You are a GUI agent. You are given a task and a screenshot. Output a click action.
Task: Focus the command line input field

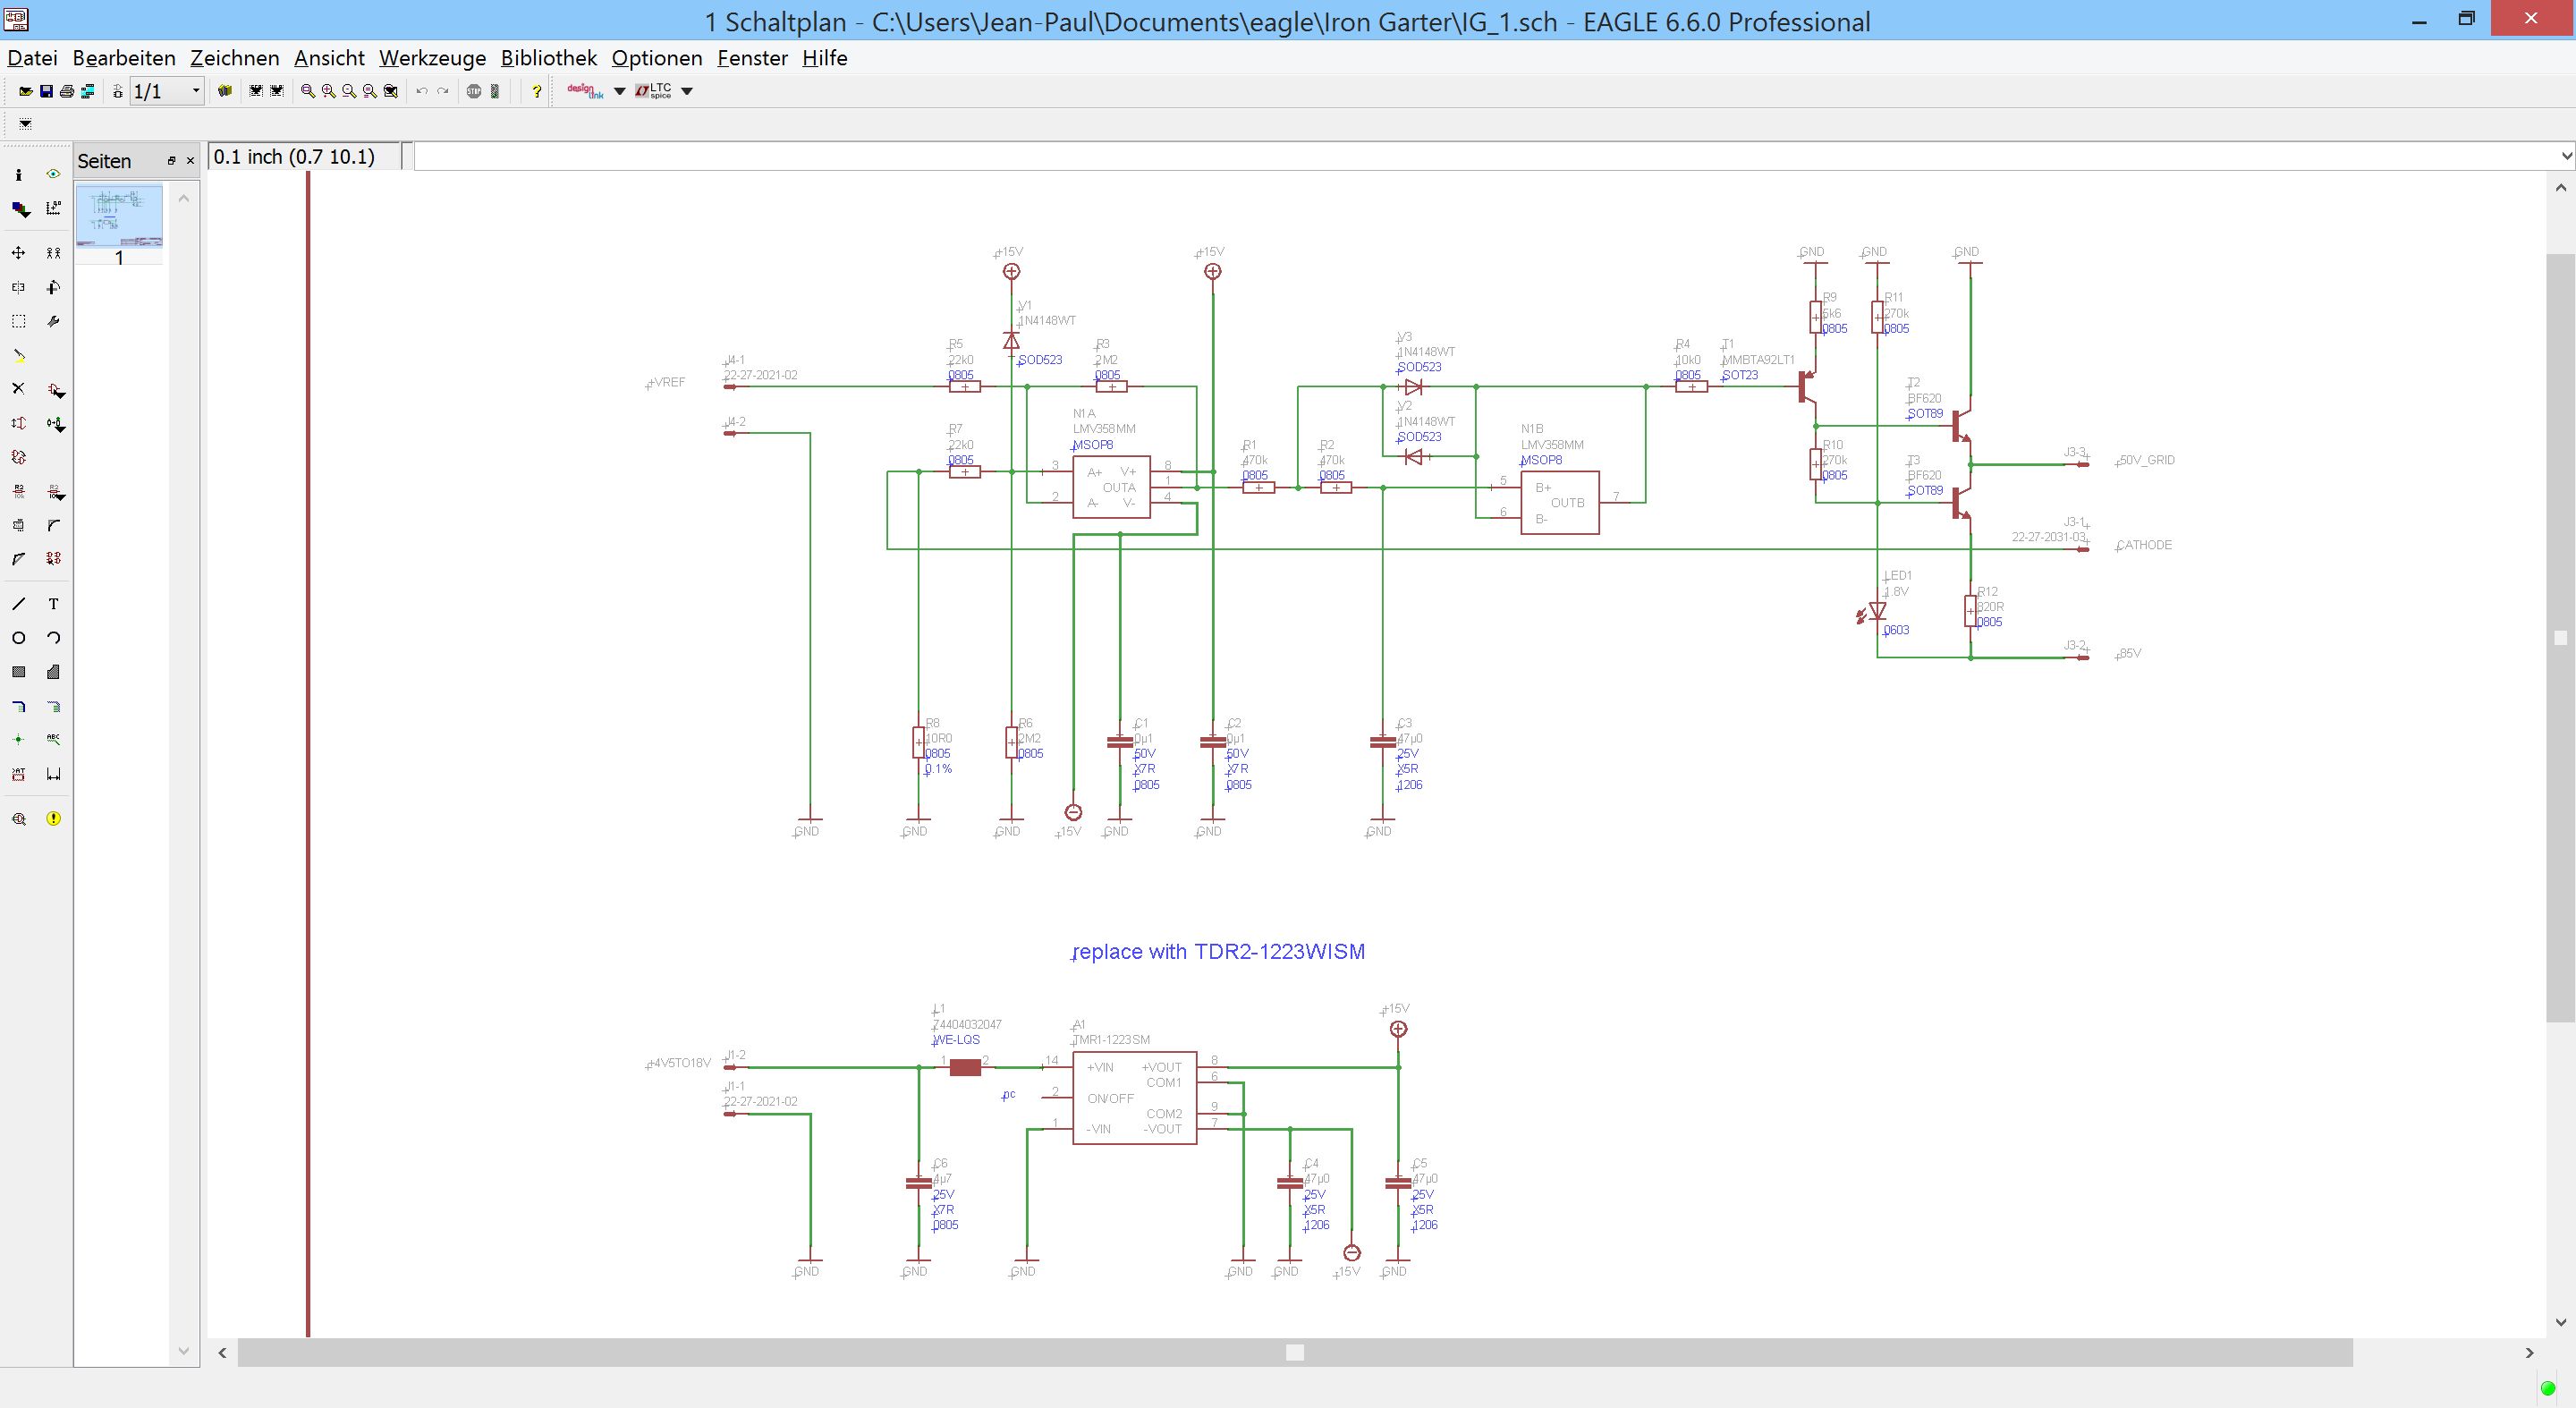pyautogui.click(x=1485, y=157)
